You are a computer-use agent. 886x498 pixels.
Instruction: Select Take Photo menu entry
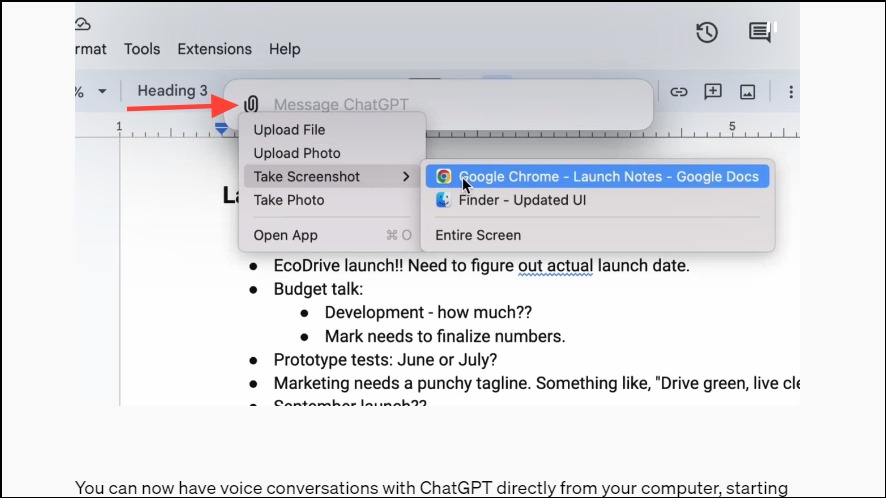coord(332,200)
